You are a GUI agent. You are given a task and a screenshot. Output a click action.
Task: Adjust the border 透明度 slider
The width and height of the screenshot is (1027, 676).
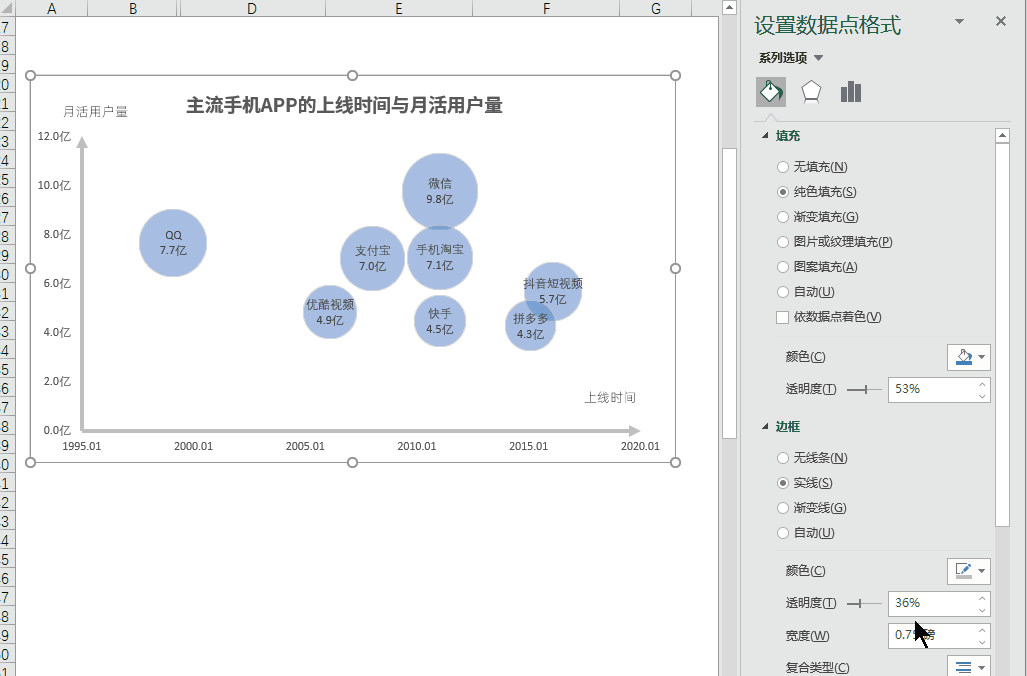coord(859,603)
